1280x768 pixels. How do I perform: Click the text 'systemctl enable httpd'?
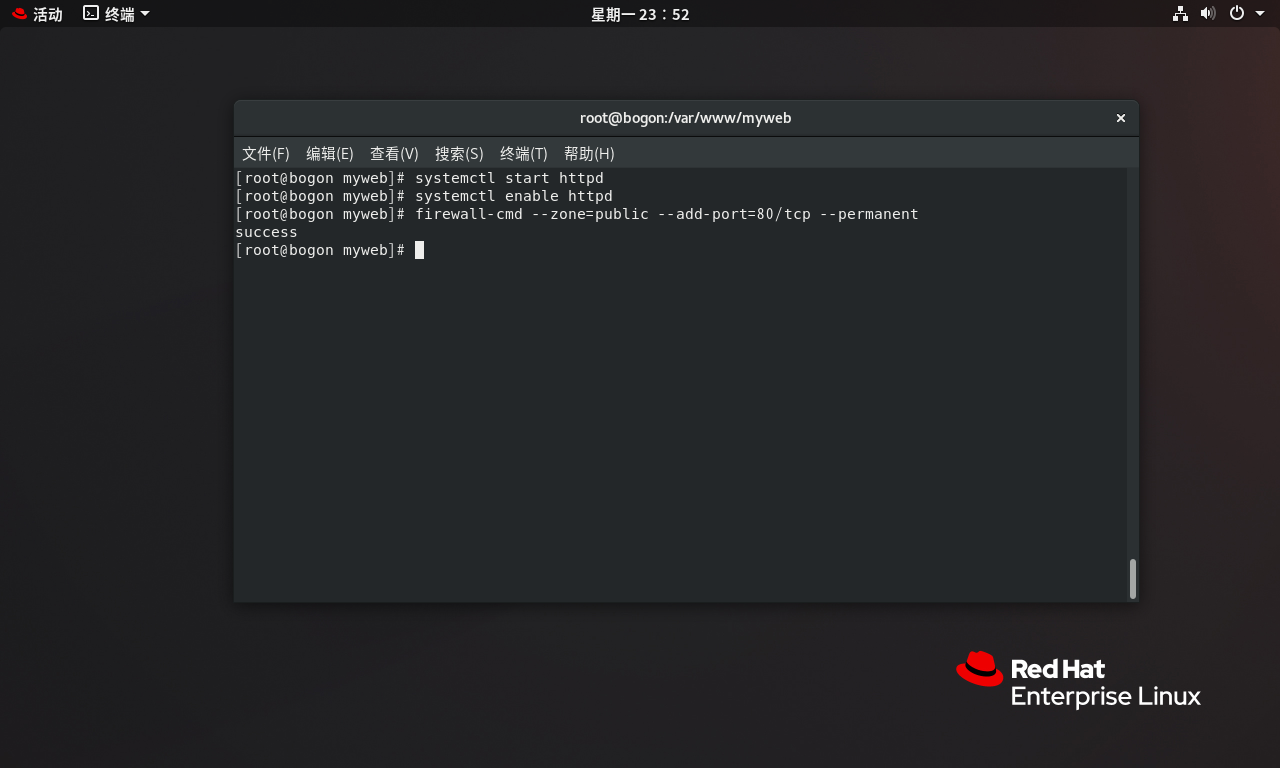pyautogui.click(x=514, y=196)
